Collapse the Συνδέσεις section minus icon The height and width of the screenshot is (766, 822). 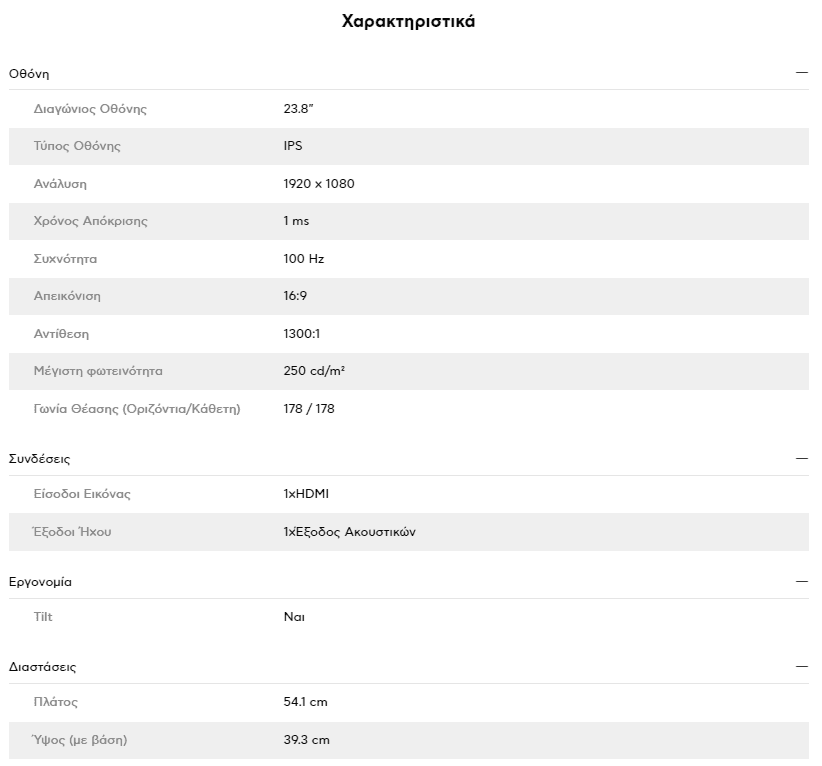click(x=802, y=458)
